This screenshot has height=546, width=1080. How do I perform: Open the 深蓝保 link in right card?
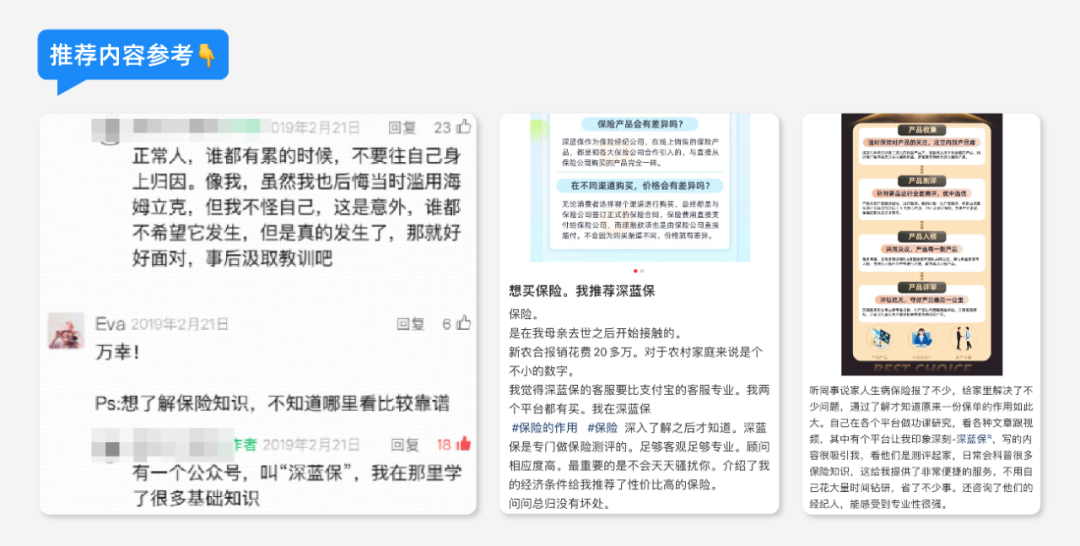pyautogui.click(x=974, y=439)
